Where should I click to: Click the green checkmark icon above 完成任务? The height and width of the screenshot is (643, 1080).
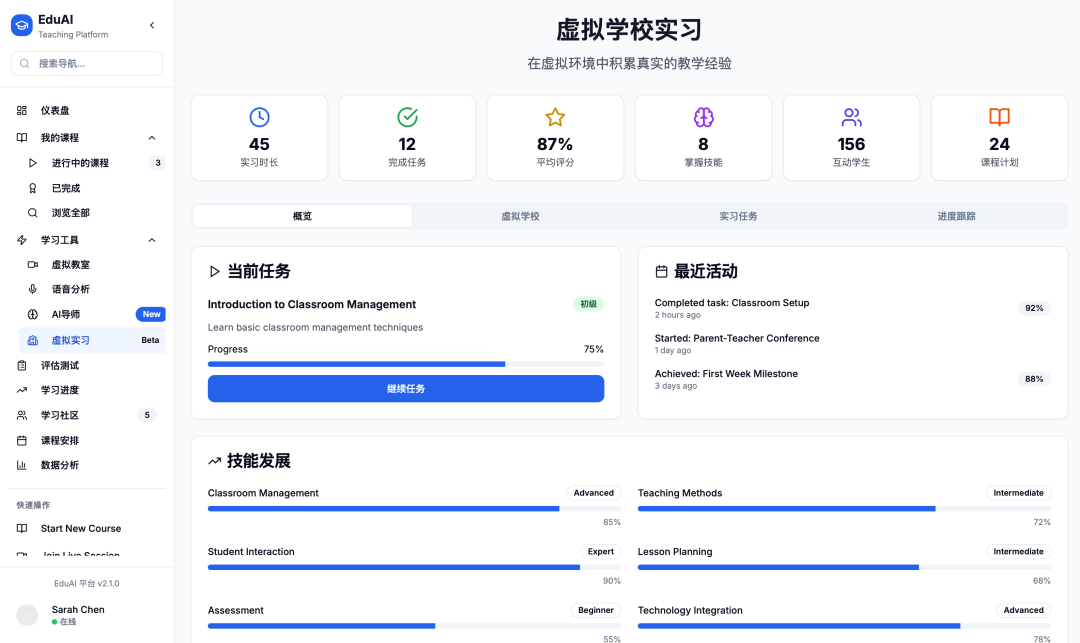407,117
